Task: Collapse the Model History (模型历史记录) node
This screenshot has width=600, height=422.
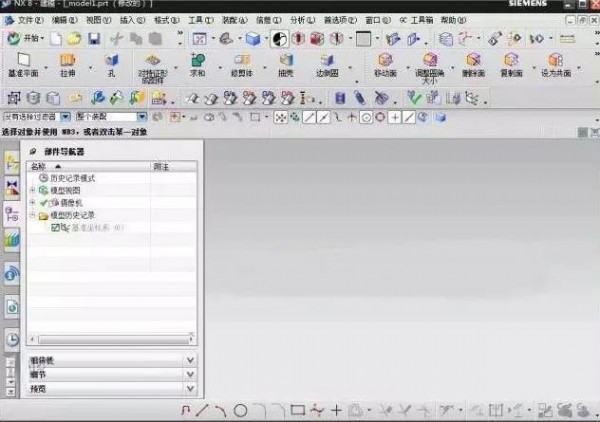Action: click(x=33, y=215)
